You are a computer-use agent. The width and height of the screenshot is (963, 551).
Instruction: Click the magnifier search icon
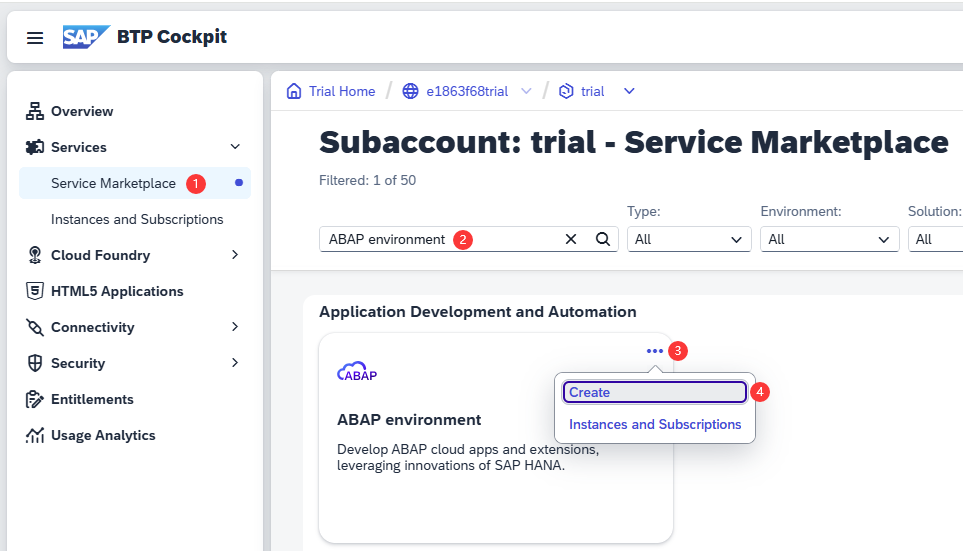coord(602,239)
